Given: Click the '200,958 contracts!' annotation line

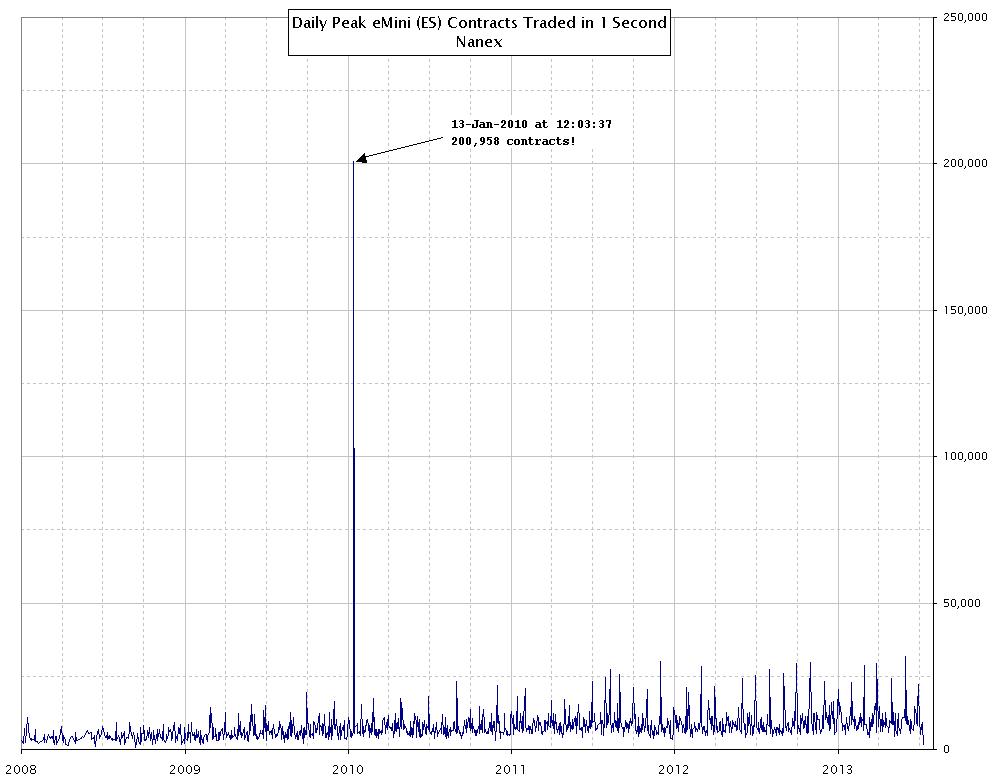Looking at the screenshot, I should (x=513, y=142).
